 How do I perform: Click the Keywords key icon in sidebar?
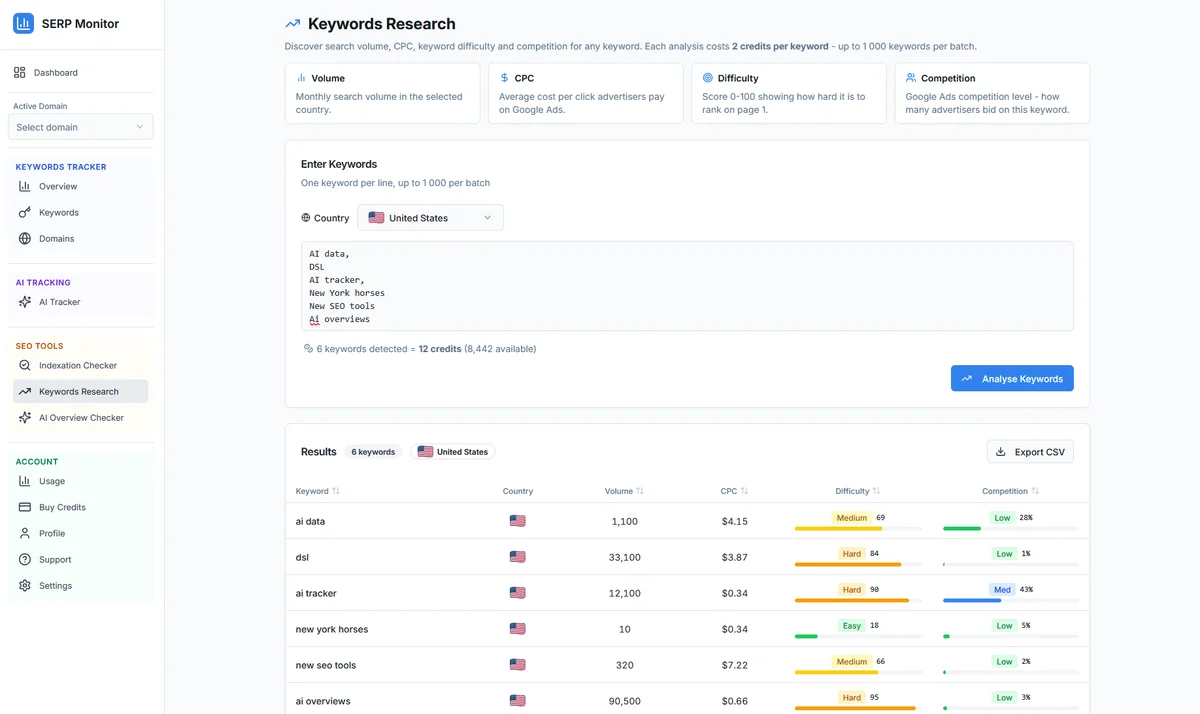(x=25, y=213)
